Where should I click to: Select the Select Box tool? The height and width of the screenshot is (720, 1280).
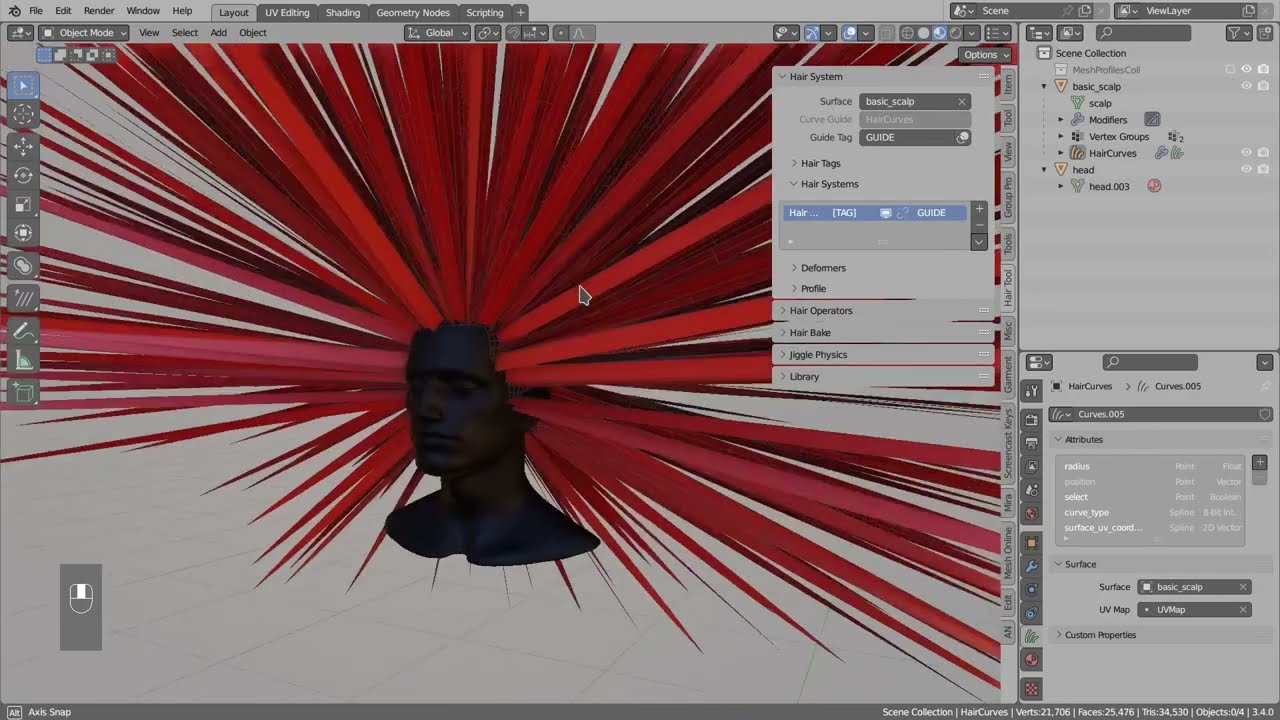pyautogui.click(x=23, y=86)
